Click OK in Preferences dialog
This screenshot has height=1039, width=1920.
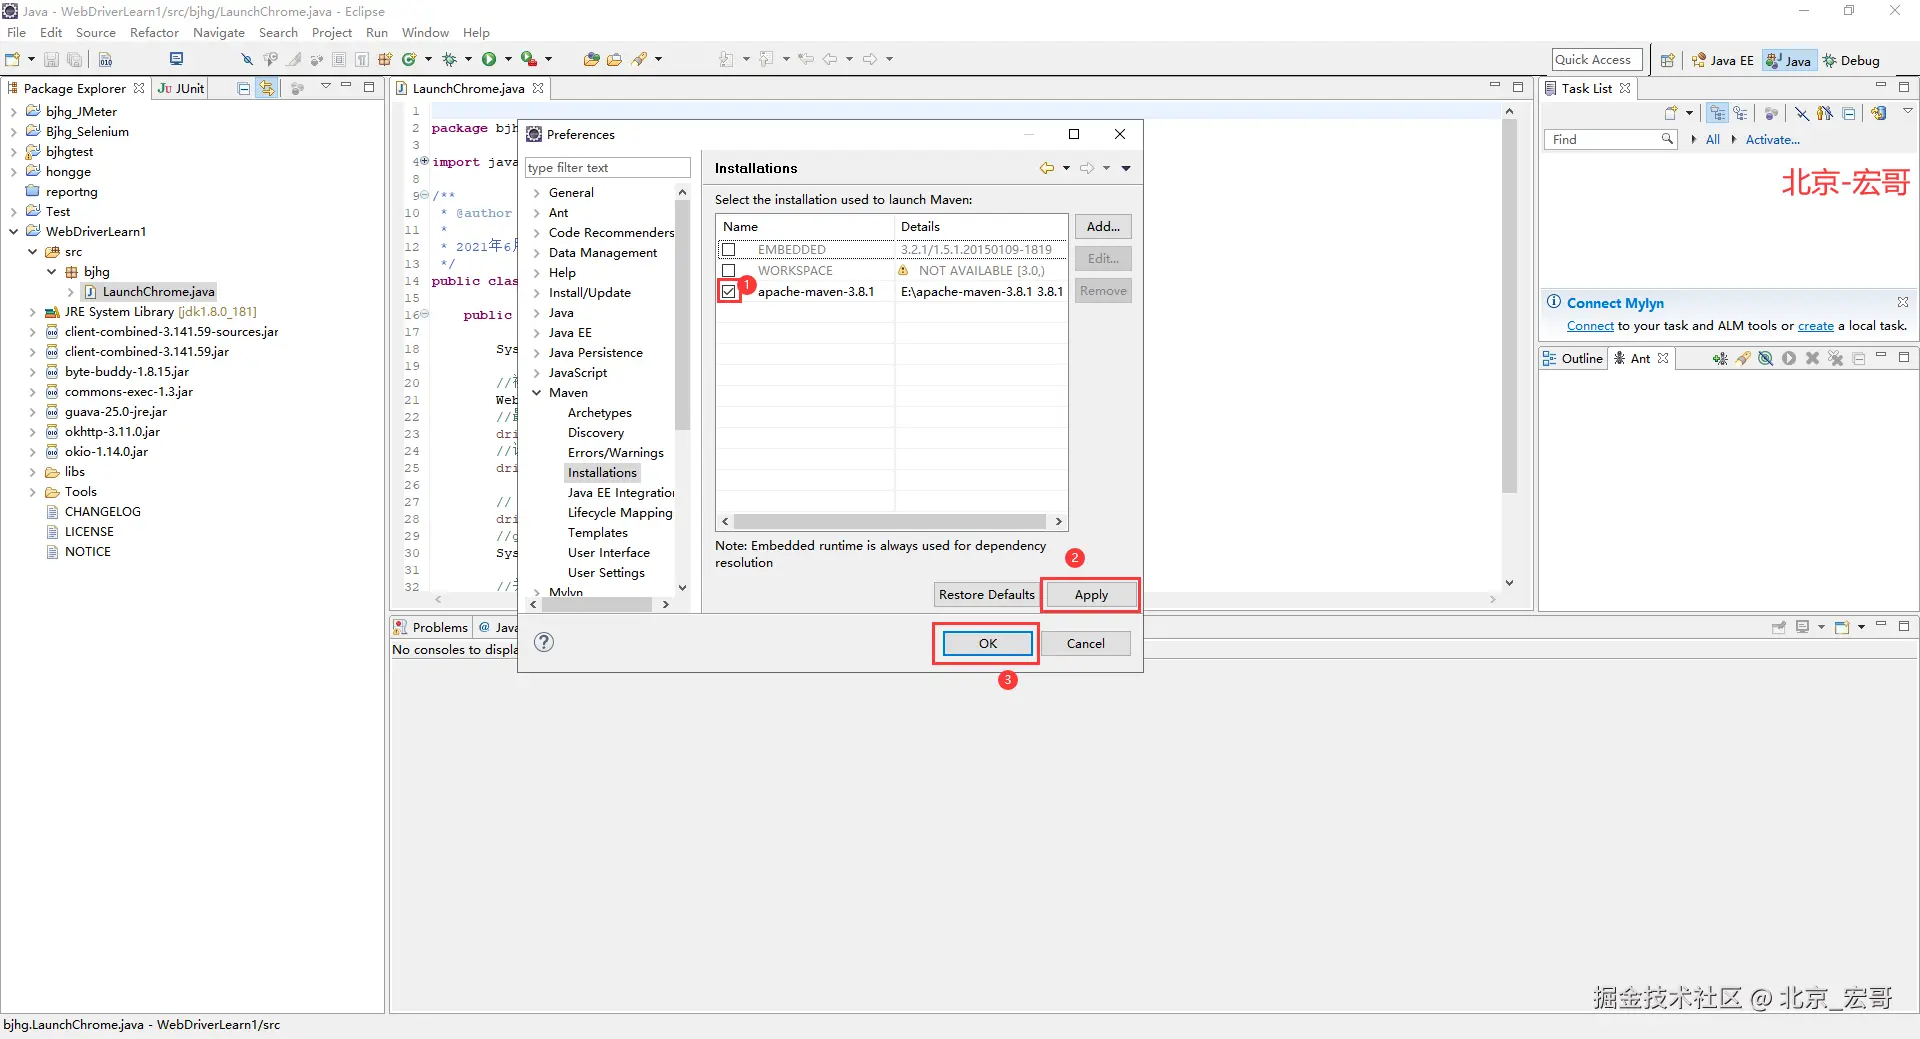point(987,643)
